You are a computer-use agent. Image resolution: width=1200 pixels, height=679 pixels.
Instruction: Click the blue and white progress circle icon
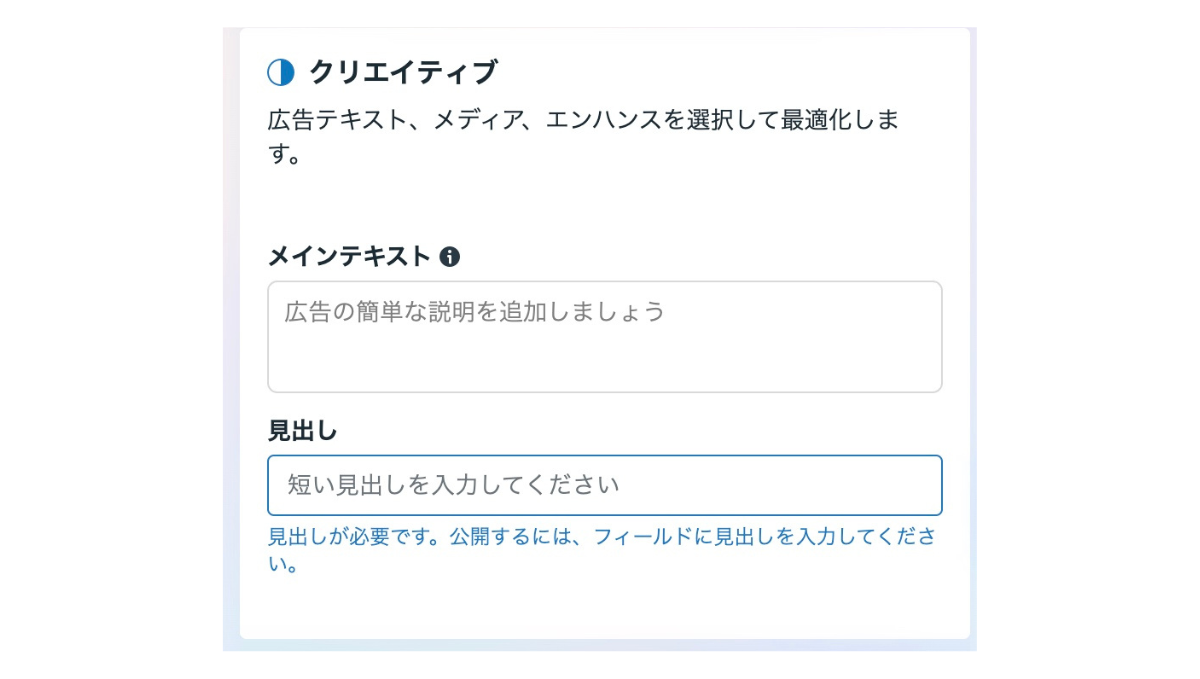point(281,73)
